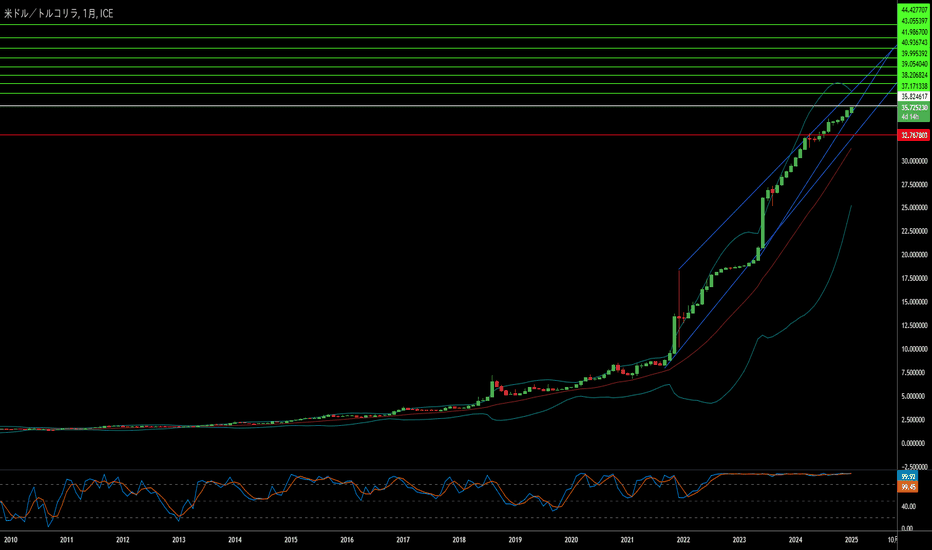Viewport: 932px width, 550px height.
Task: Click the 40.936743 green price label
Action: point(914,43)
